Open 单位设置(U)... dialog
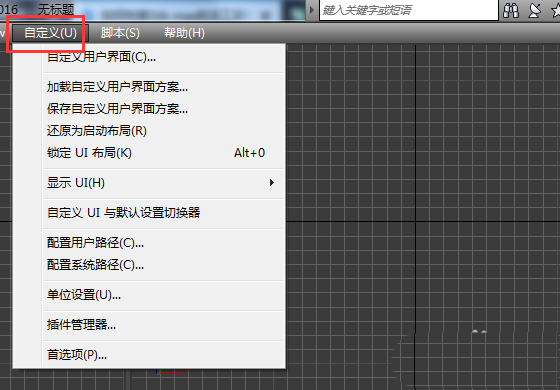The image size is (560, 390). pos(164,295)
